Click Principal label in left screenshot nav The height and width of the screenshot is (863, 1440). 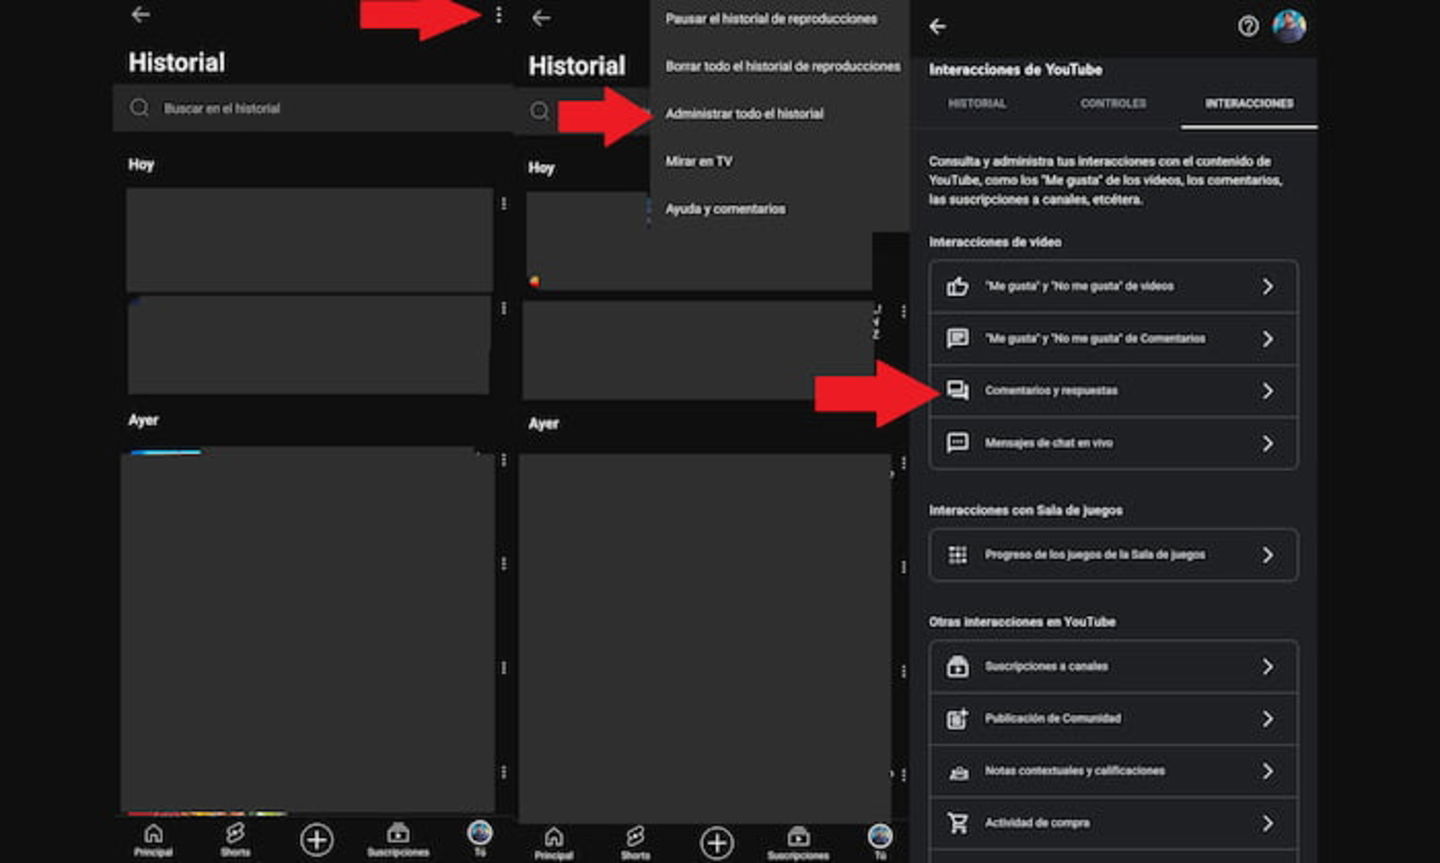153,852
